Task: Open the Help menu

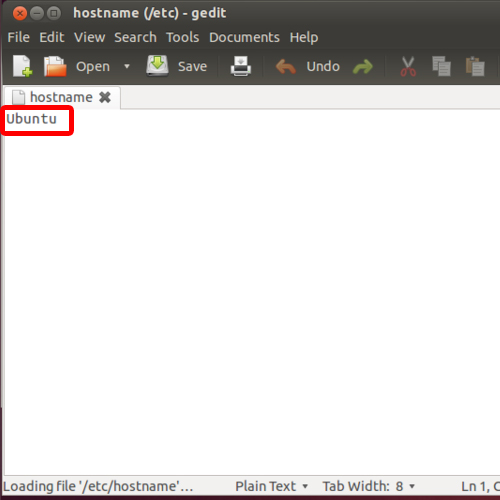Action: pos(304,37)
